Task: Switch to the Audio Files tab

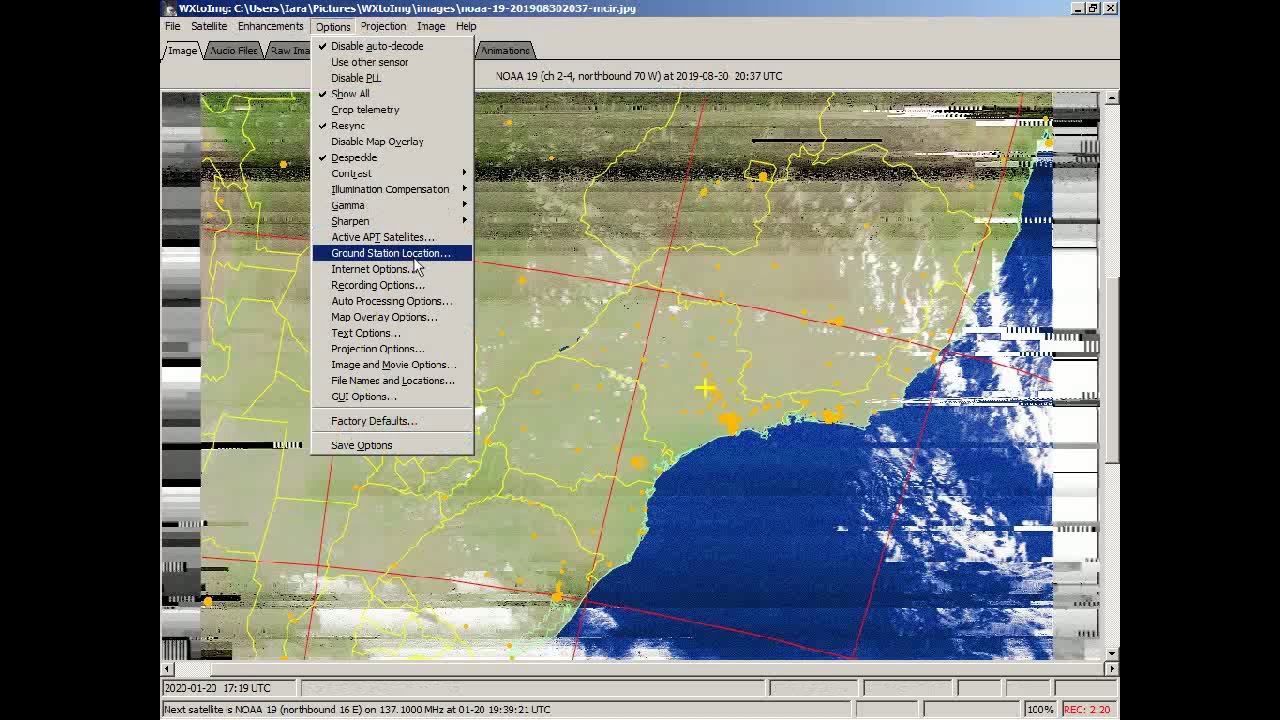Action: pyautogui.click(x=233, y=50)
